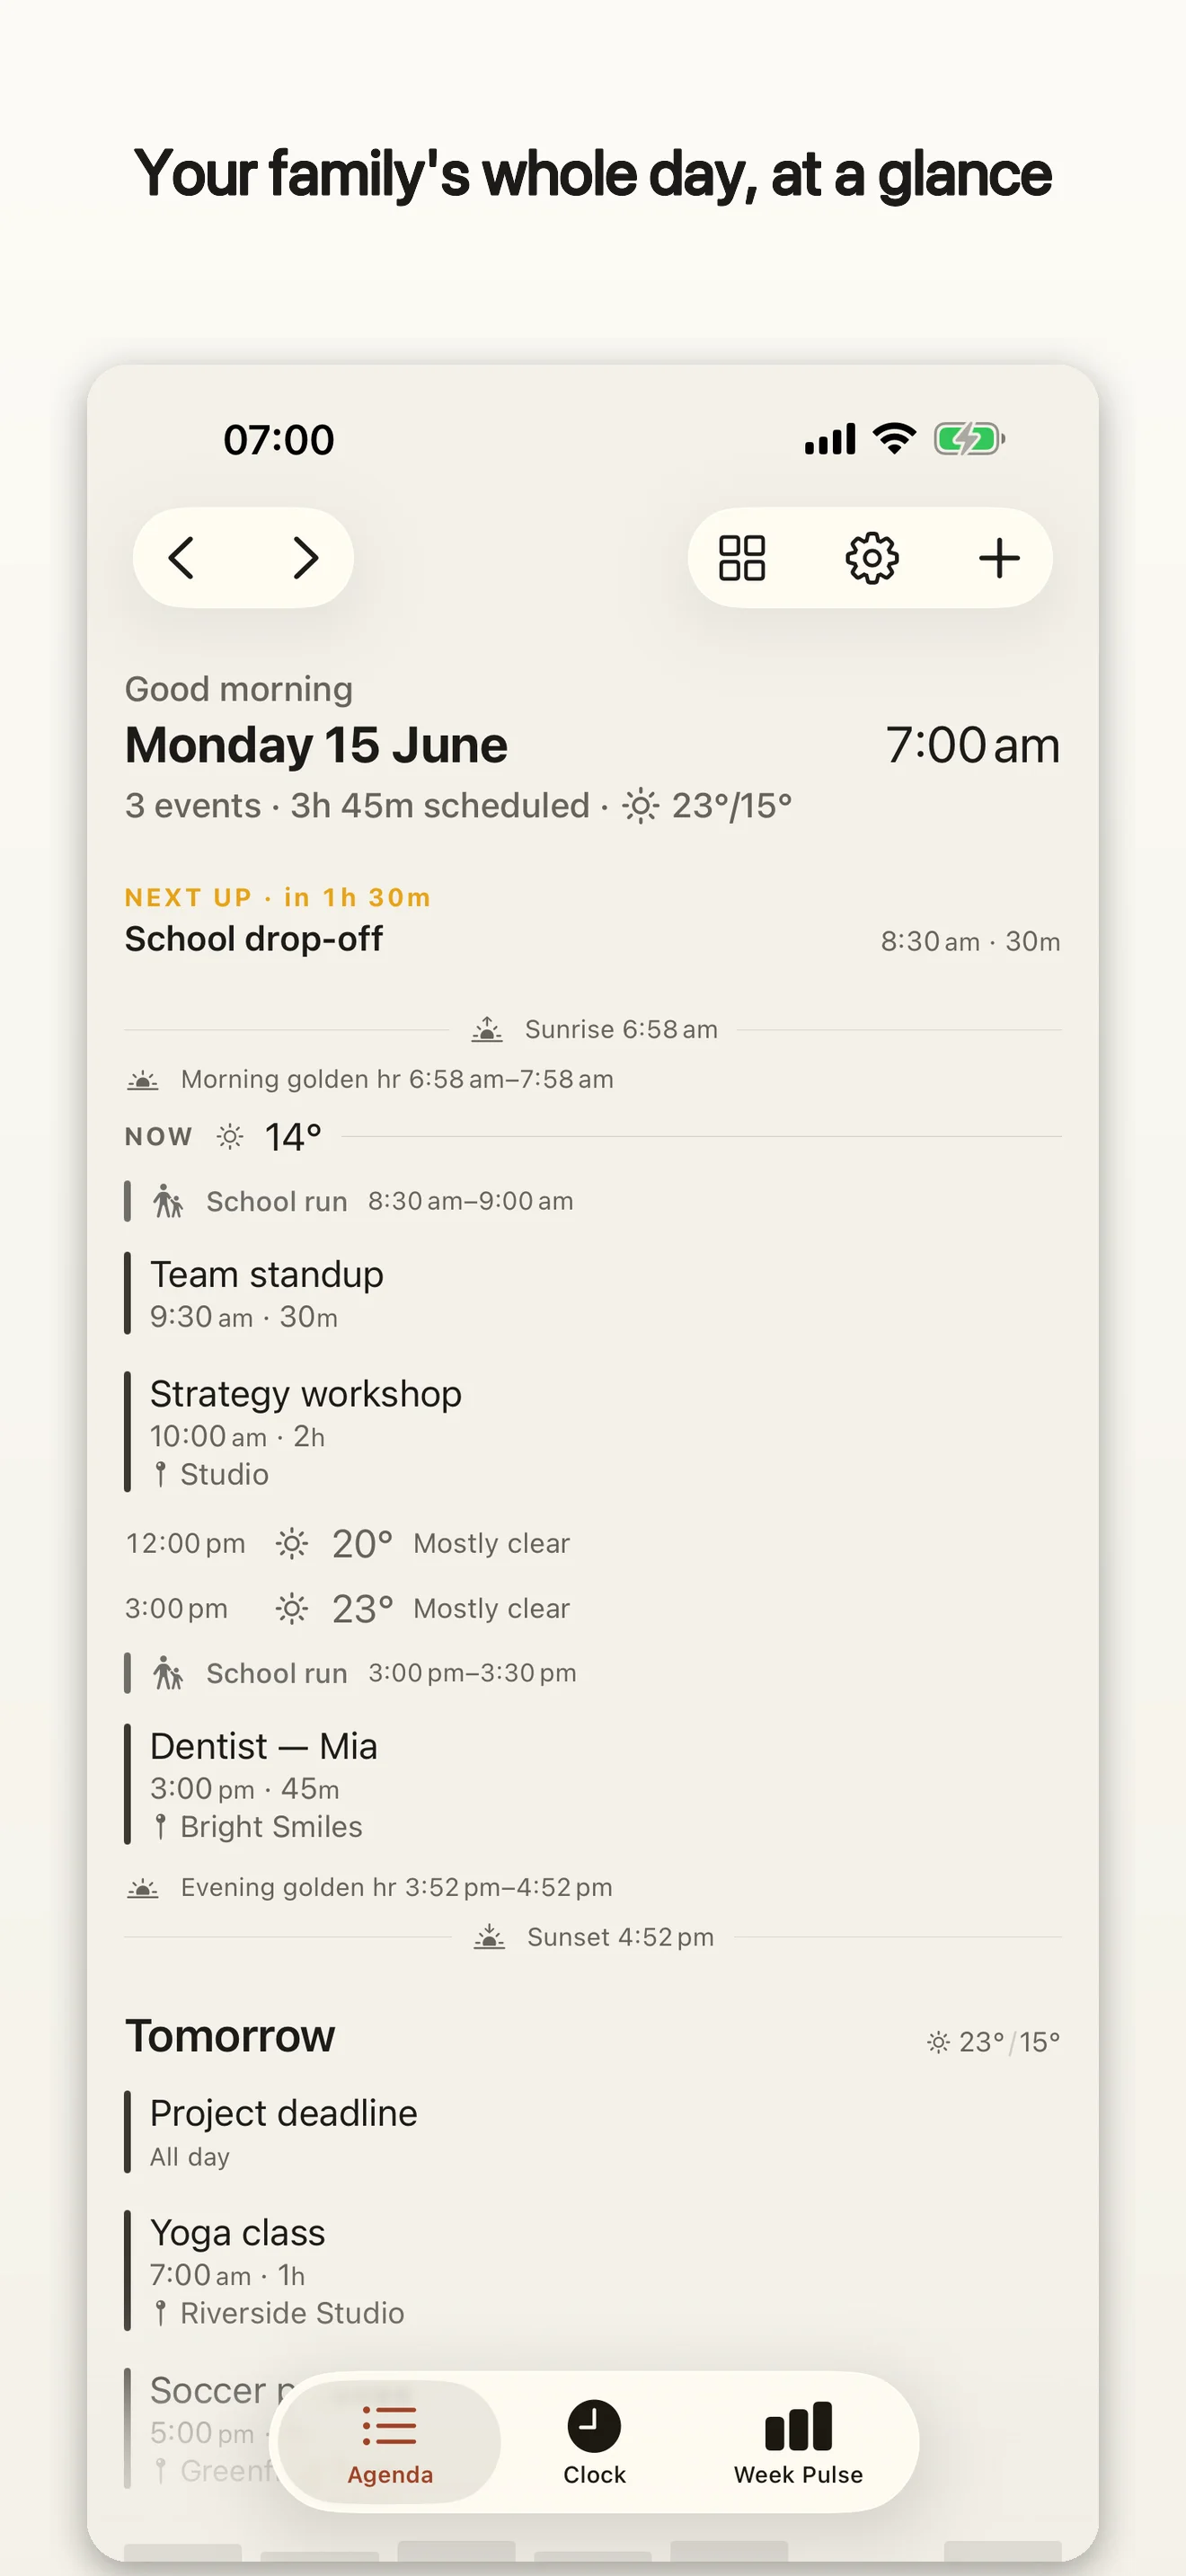
Task: Open the Team standup event
Action: click(x=592, y=1293)
